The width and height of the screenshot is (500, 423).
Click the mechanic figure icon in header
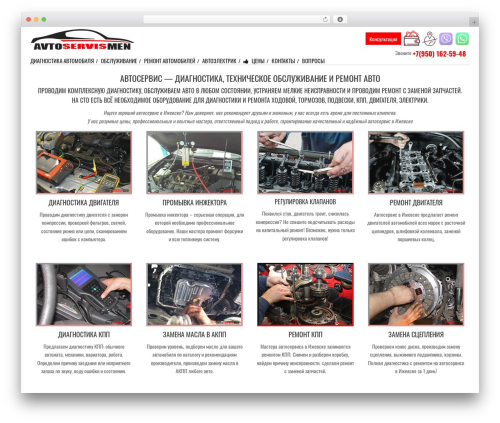click(x=430, y=39)
